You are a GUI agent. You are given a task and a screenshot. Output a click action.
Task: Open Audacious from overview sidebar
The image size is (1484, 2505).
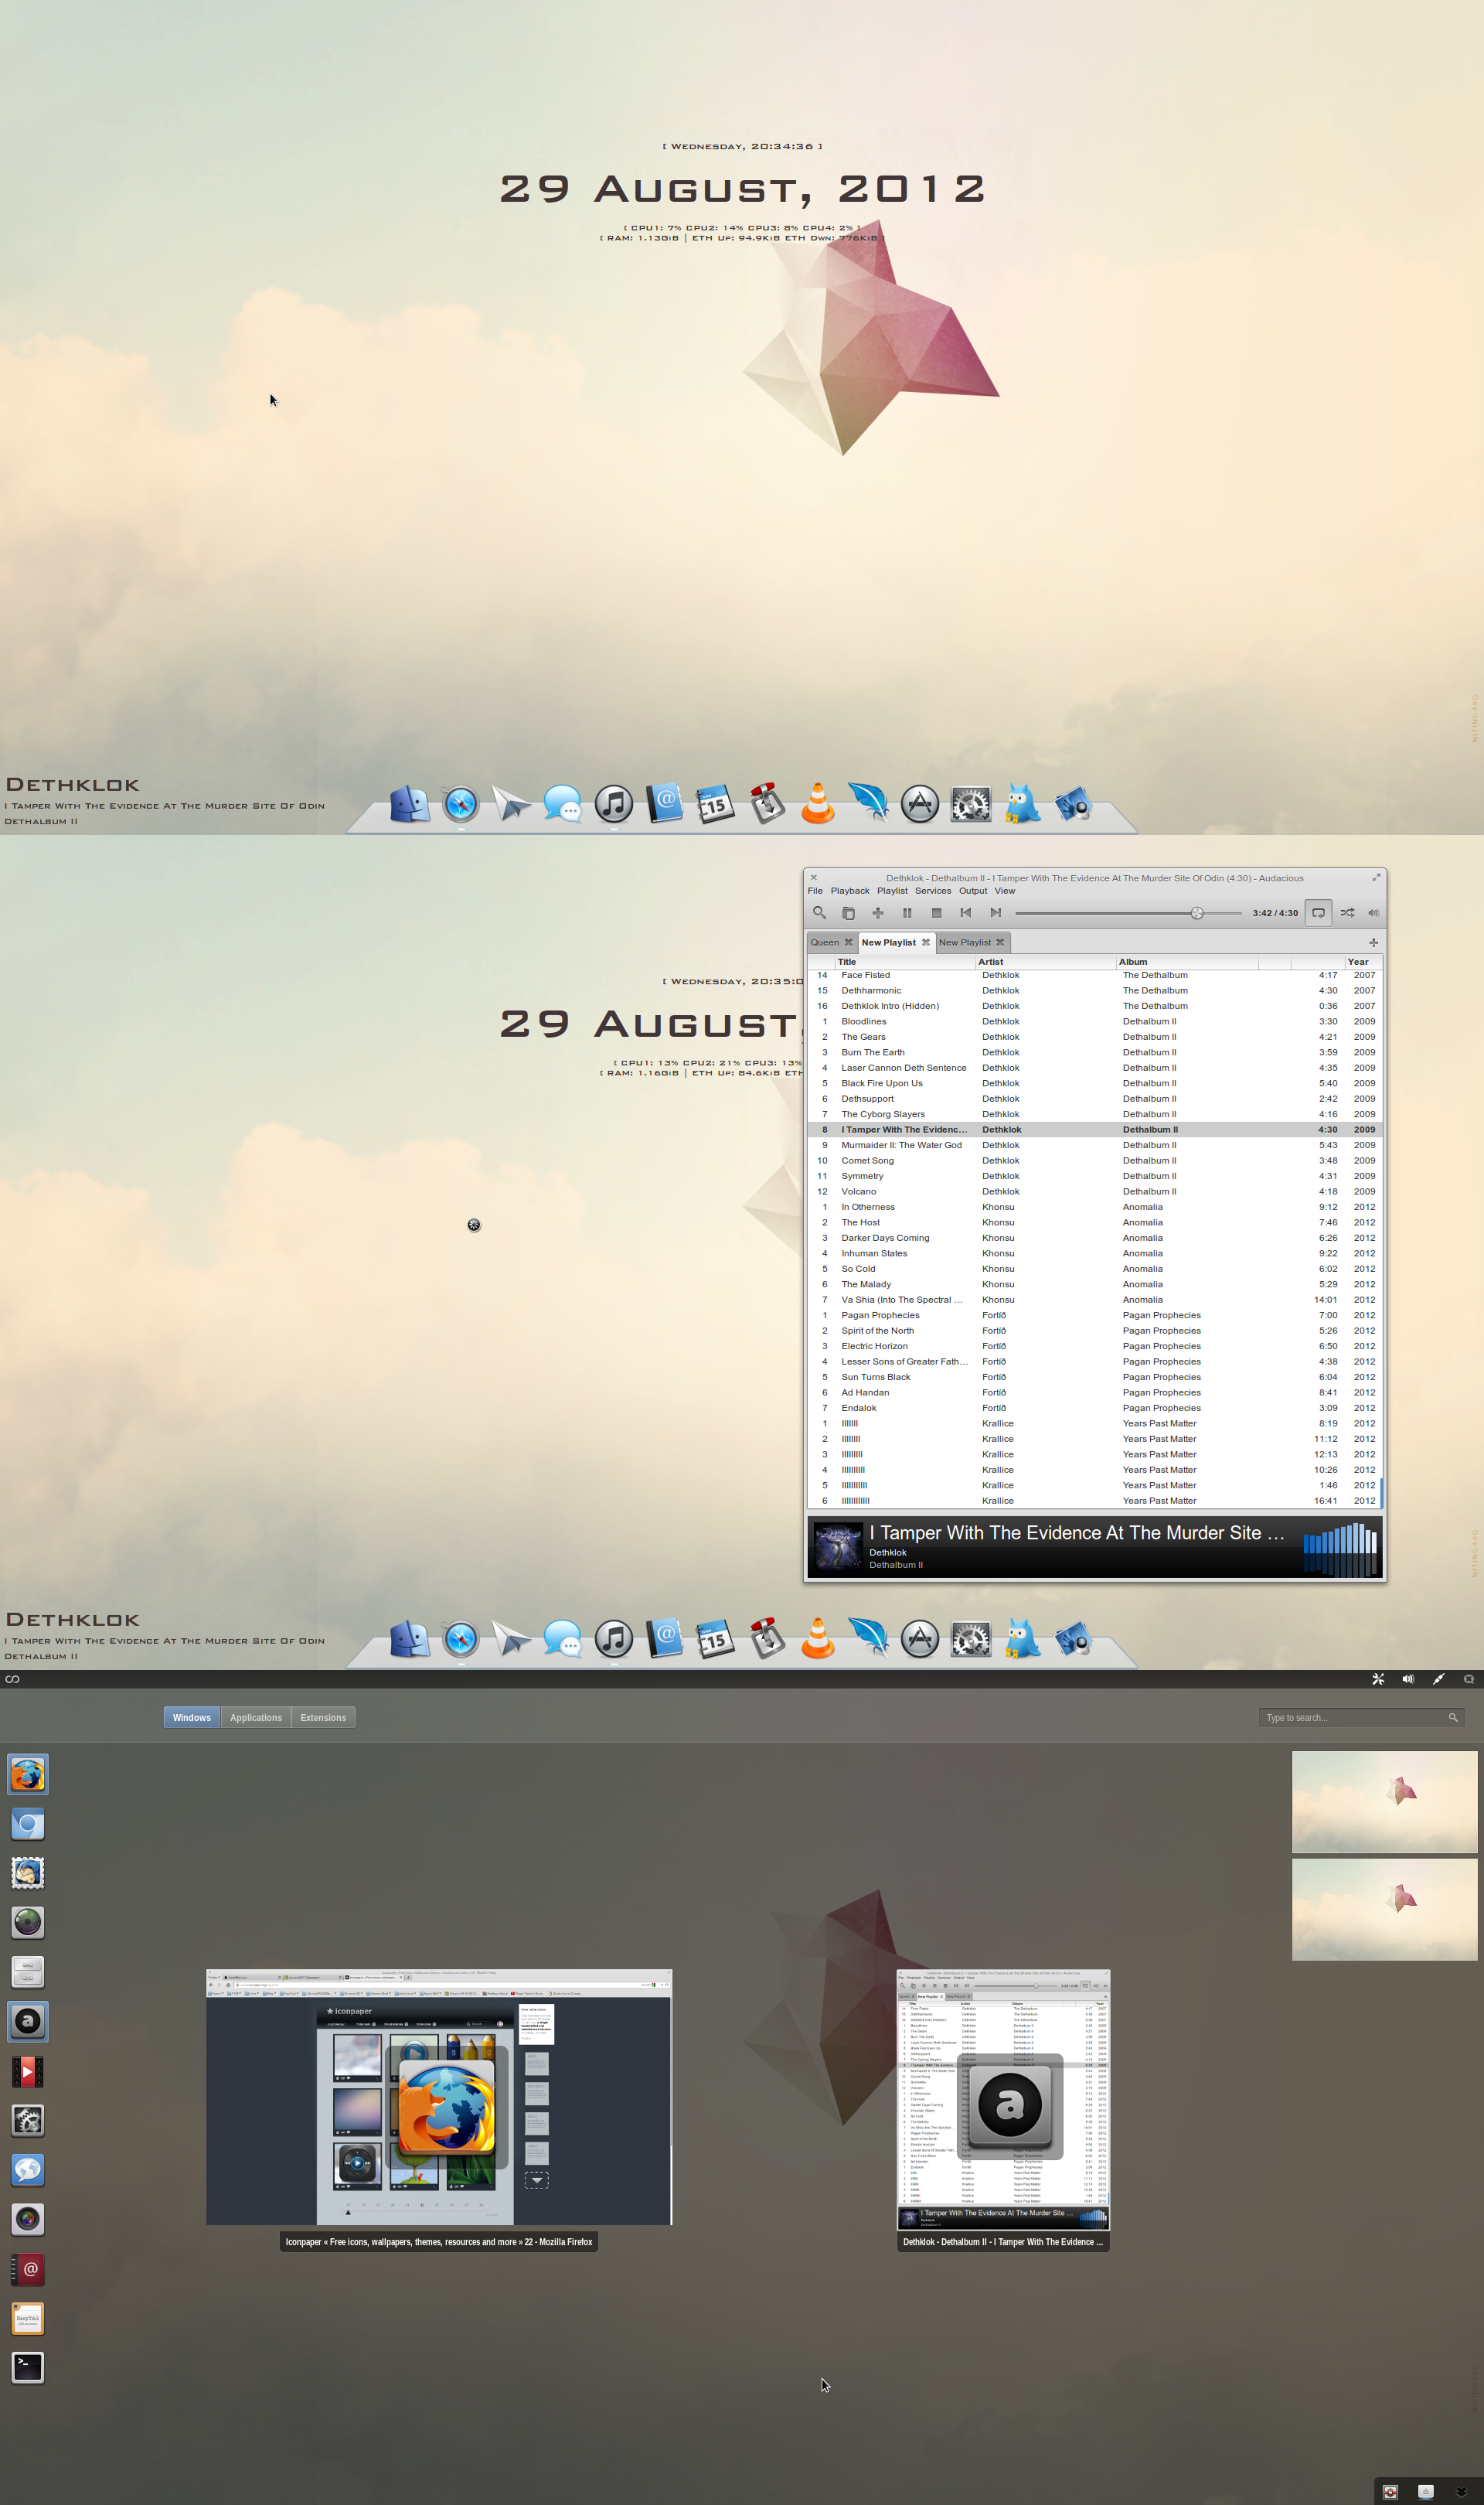tap(28, 2021)
